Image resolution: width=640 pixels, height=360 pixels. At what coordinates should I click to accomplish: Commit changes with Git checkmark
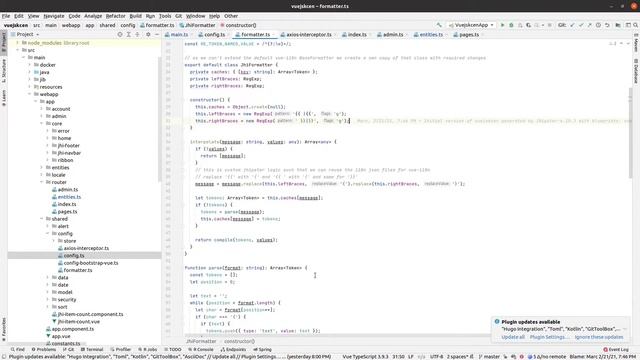pos(581,25)
